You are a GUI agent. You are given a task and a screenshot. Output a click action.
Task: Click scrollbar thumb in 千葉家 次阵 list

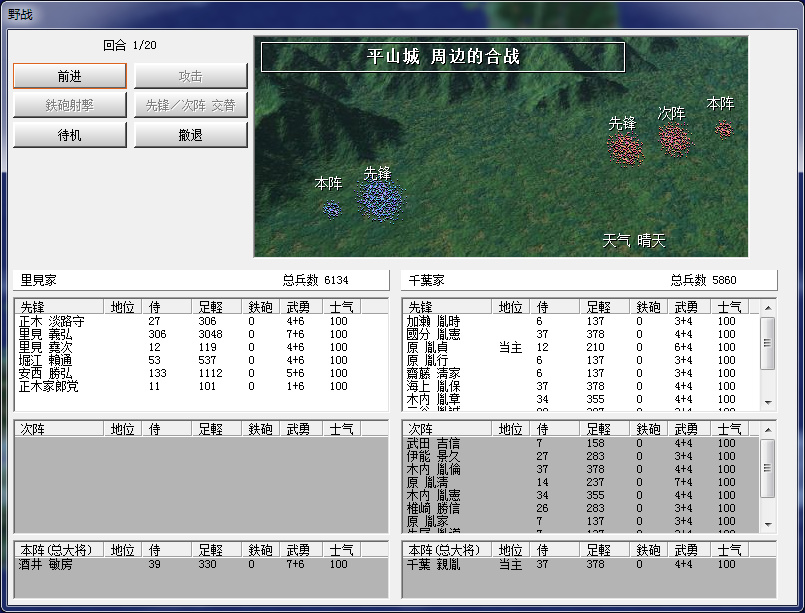(x=768, y=468)
